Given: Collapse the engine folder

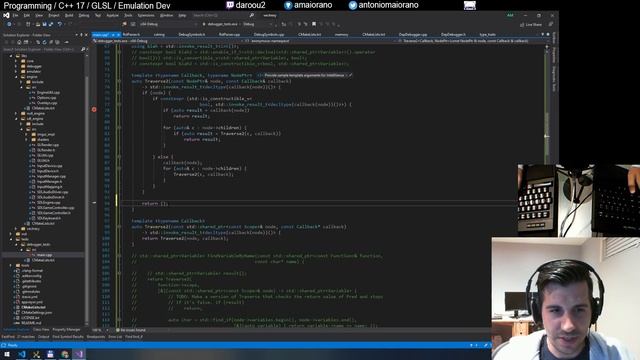Looking at the screenshot, I should click(x=16, y=77).
